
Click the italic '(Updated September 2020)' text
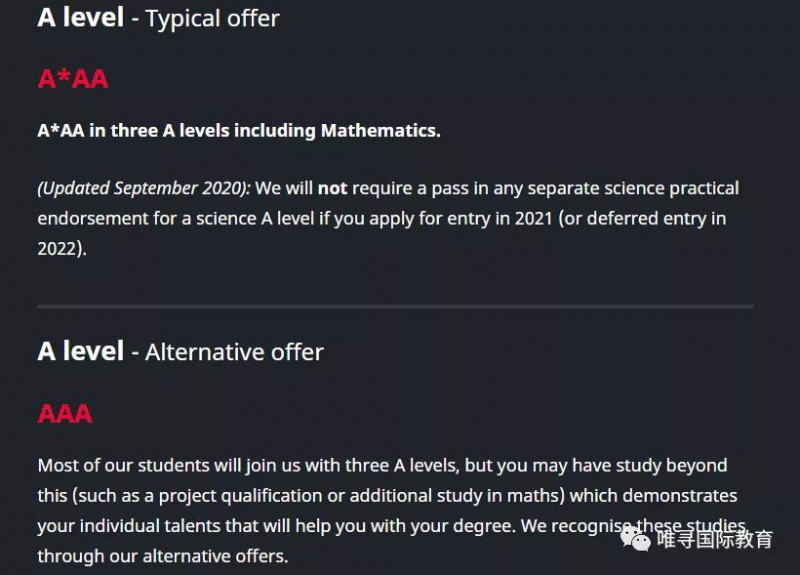(x=144, y=188)
